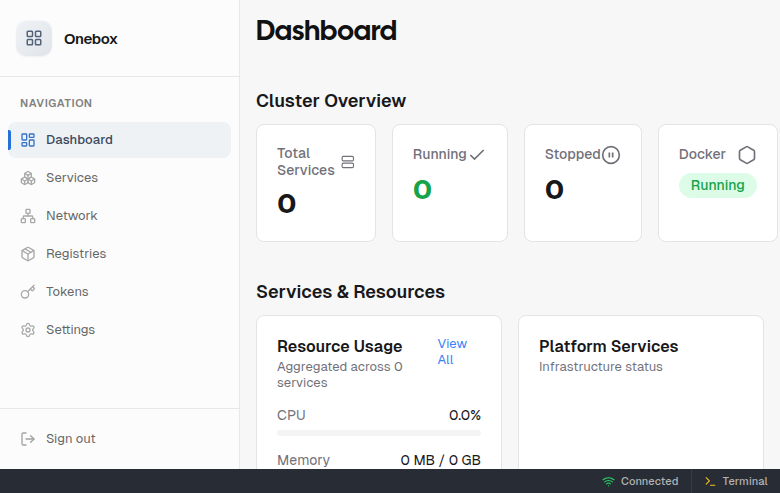Click the Settings gear icon

[x=28, y=330]
